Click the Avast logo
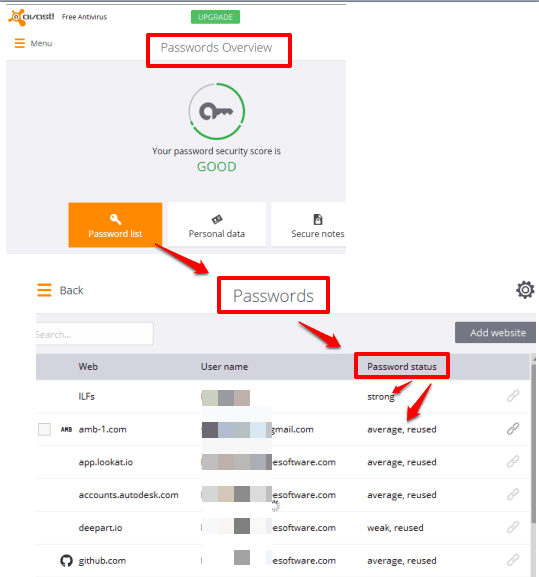This screenshot has height=577, width=539. tap(31, 17)
